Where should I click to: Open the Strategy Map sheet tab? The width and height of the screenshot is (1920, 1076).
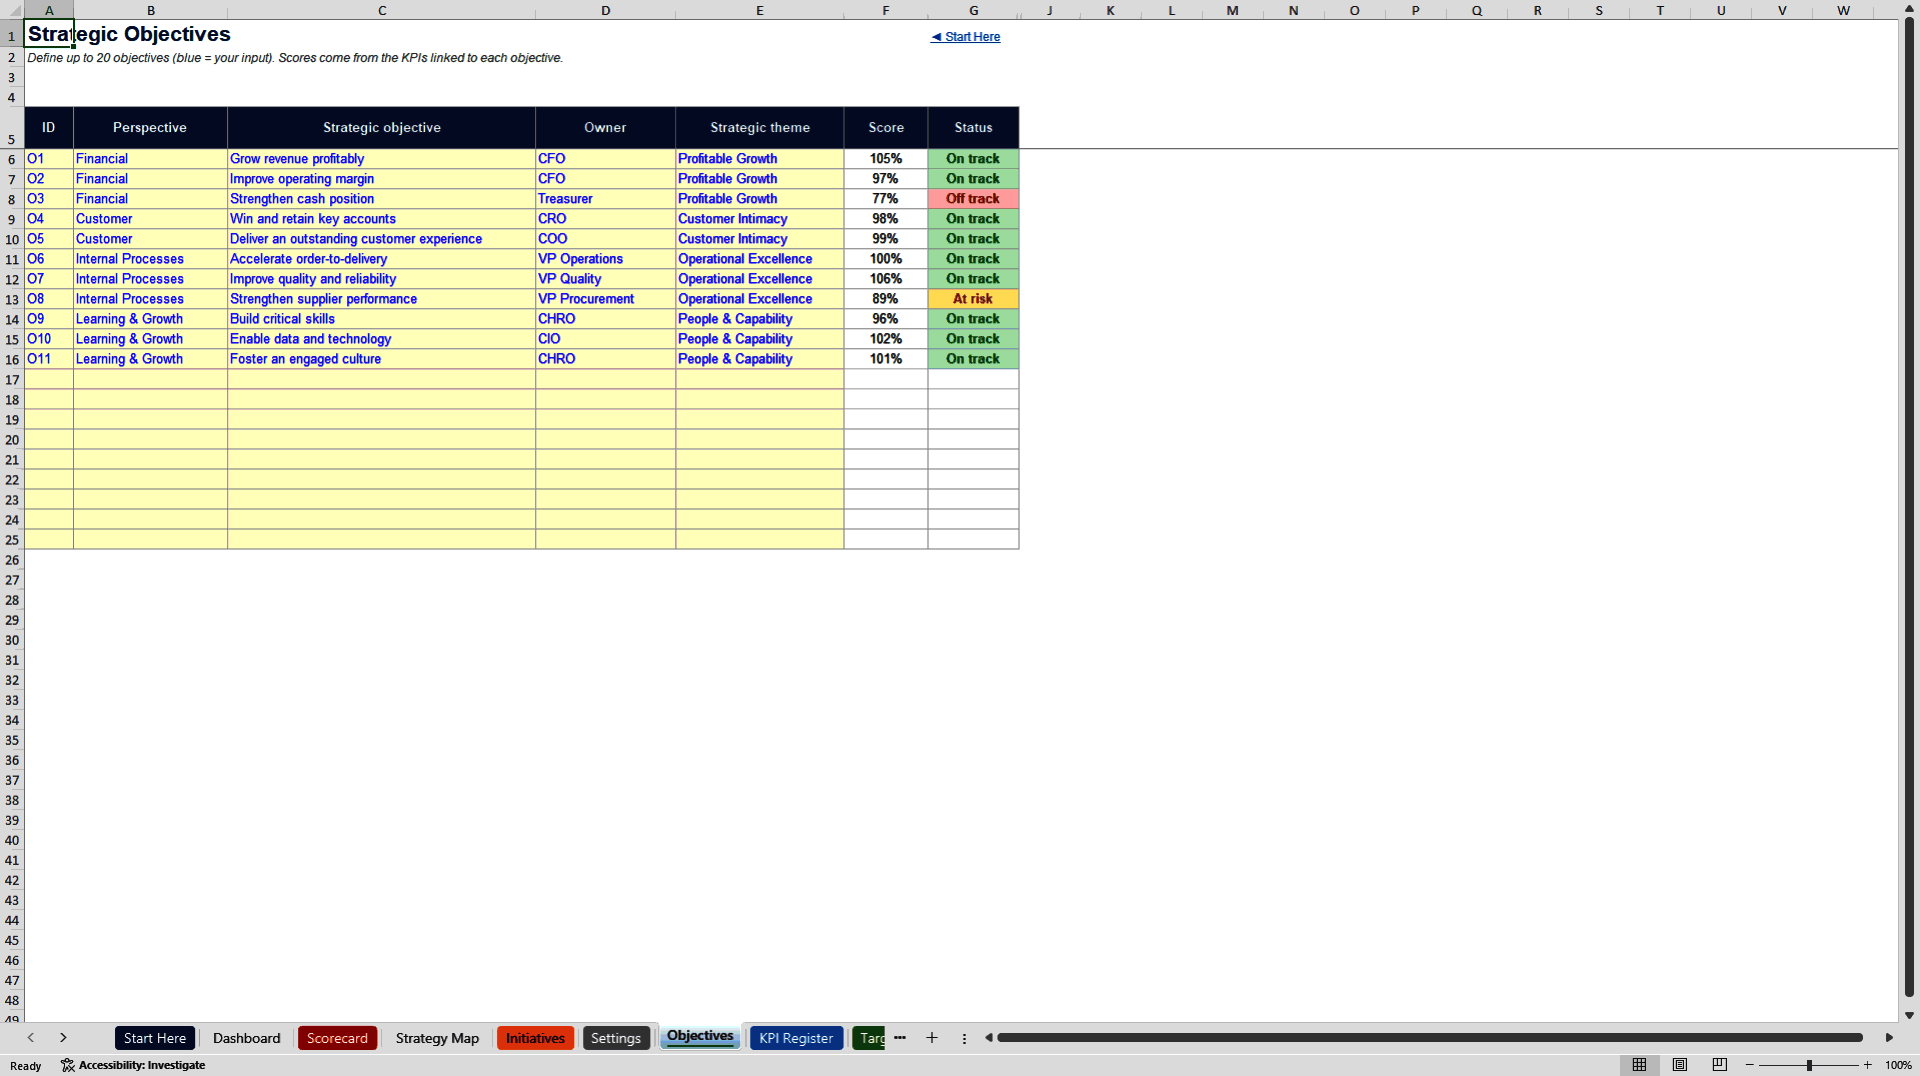tap(437, 1038)
